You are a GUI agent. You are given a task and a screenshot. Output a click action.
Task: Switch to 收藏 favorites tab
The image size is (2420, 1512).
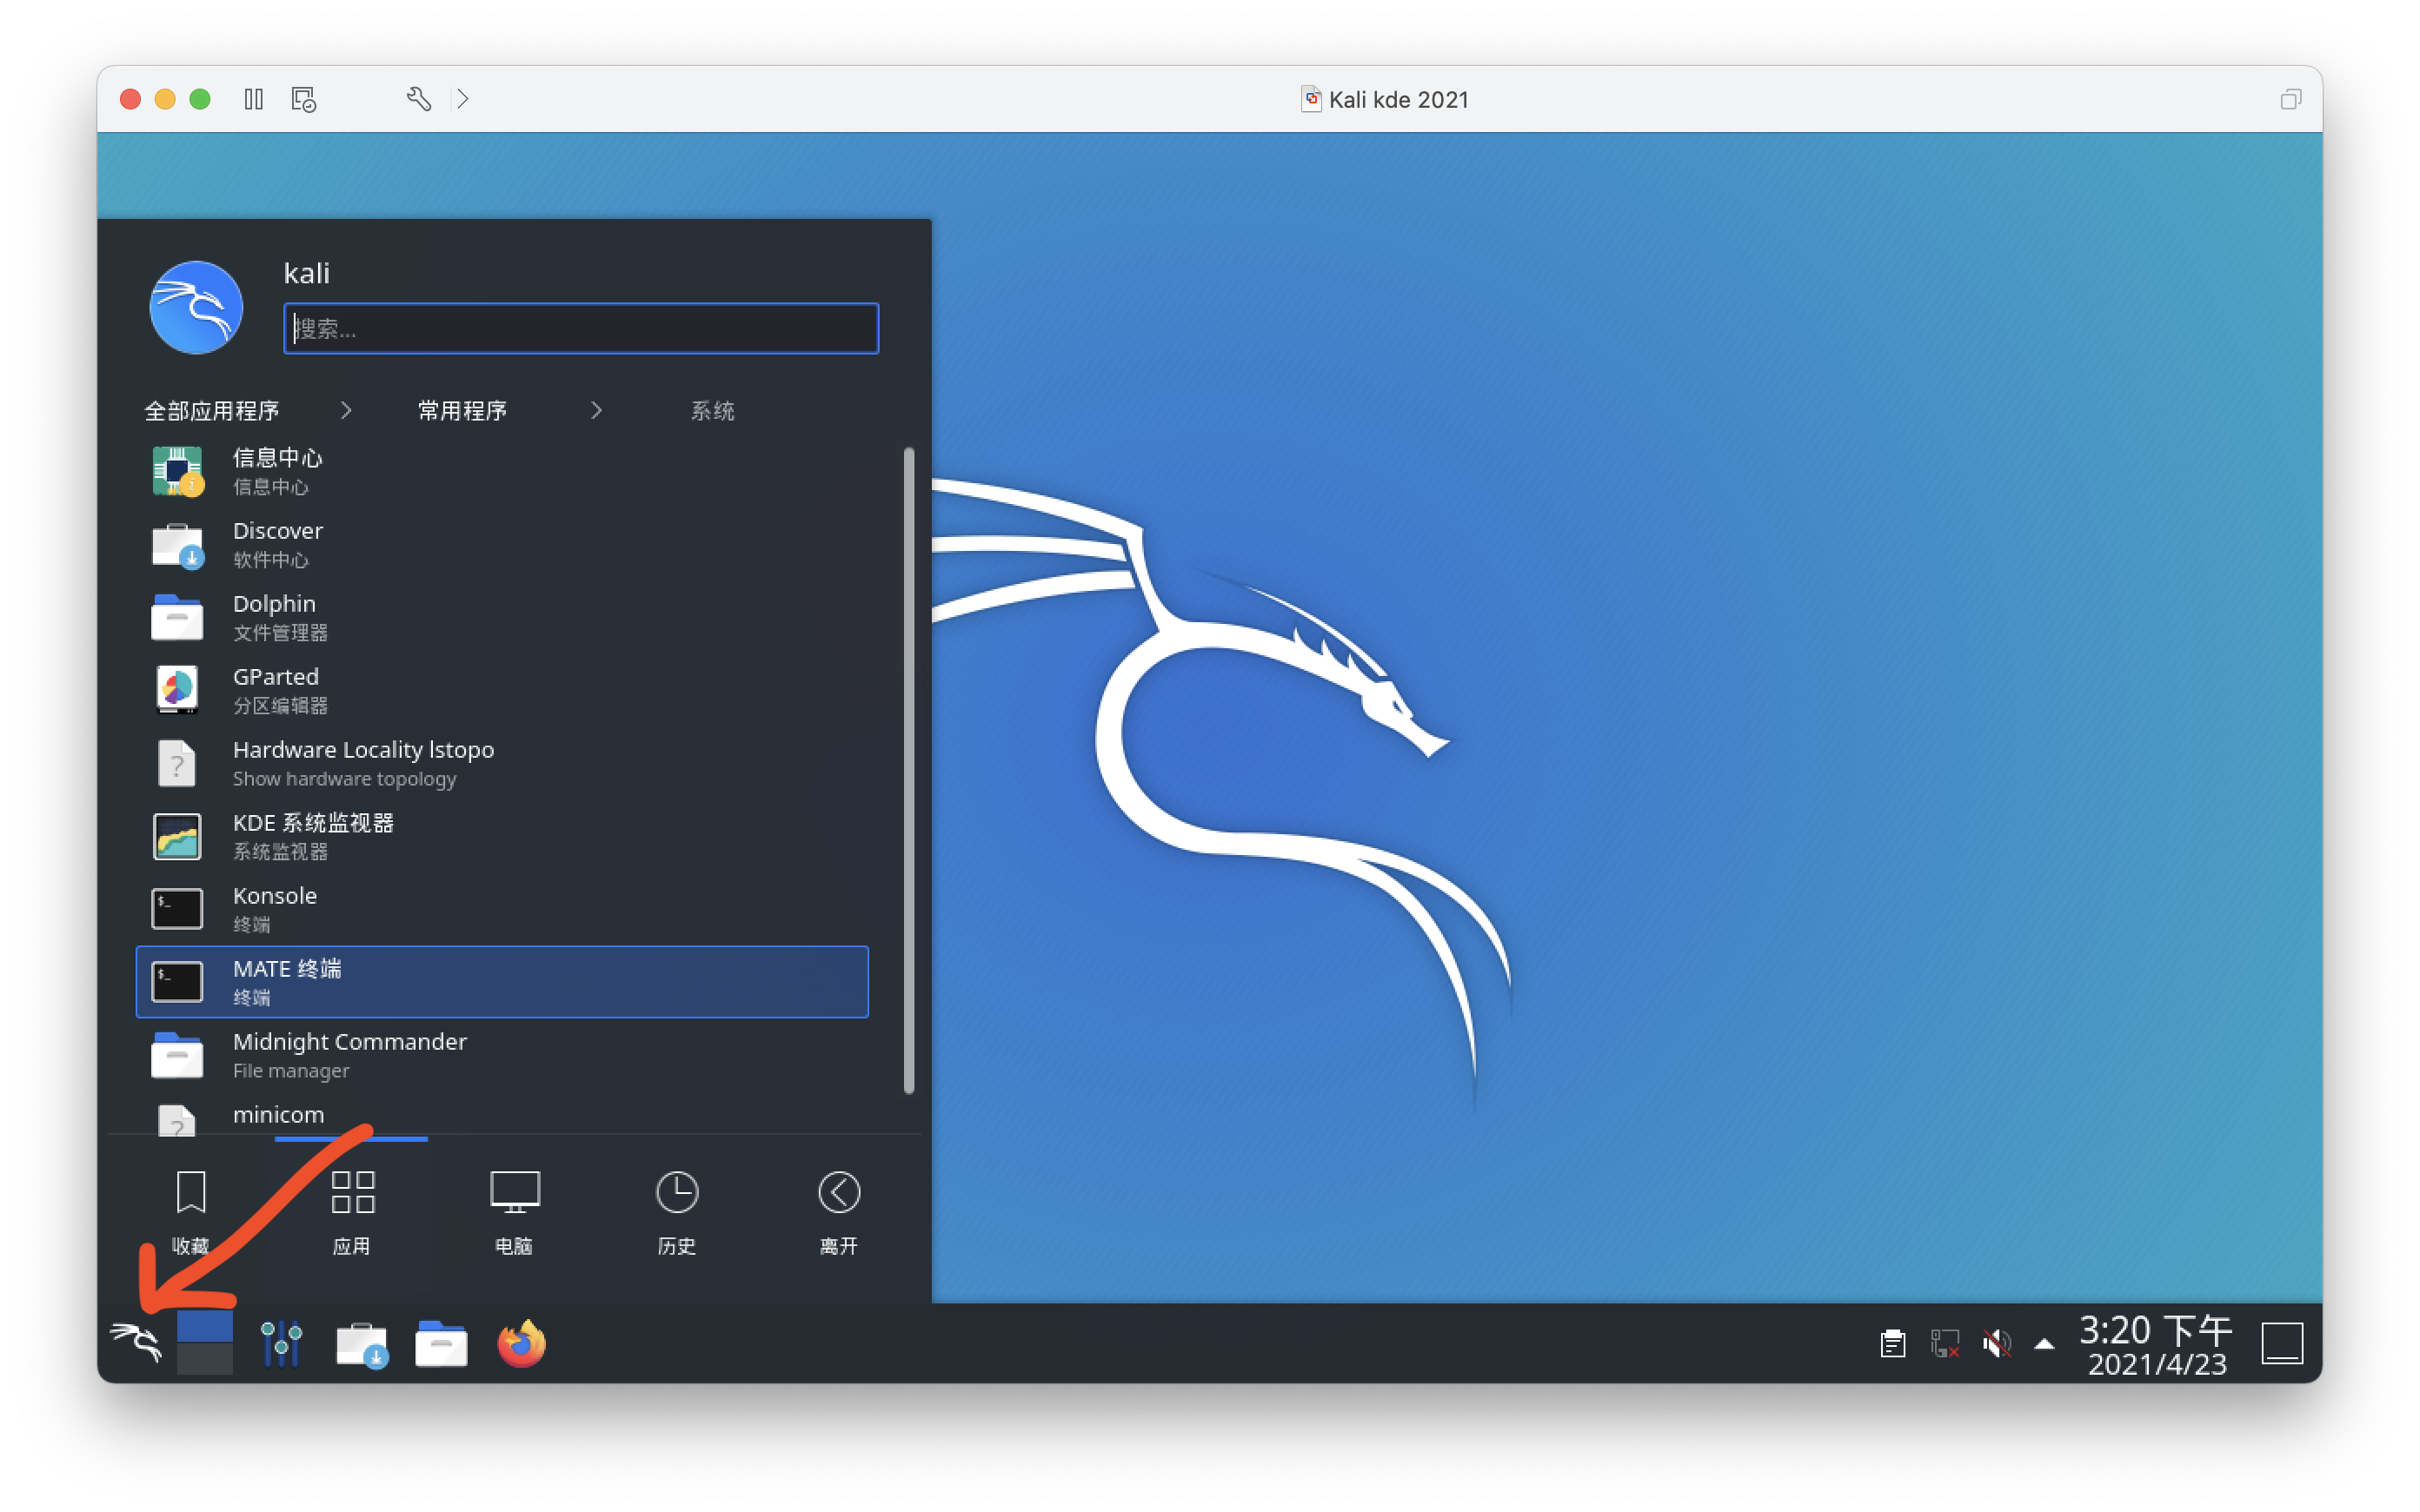tap(190, 1212)
